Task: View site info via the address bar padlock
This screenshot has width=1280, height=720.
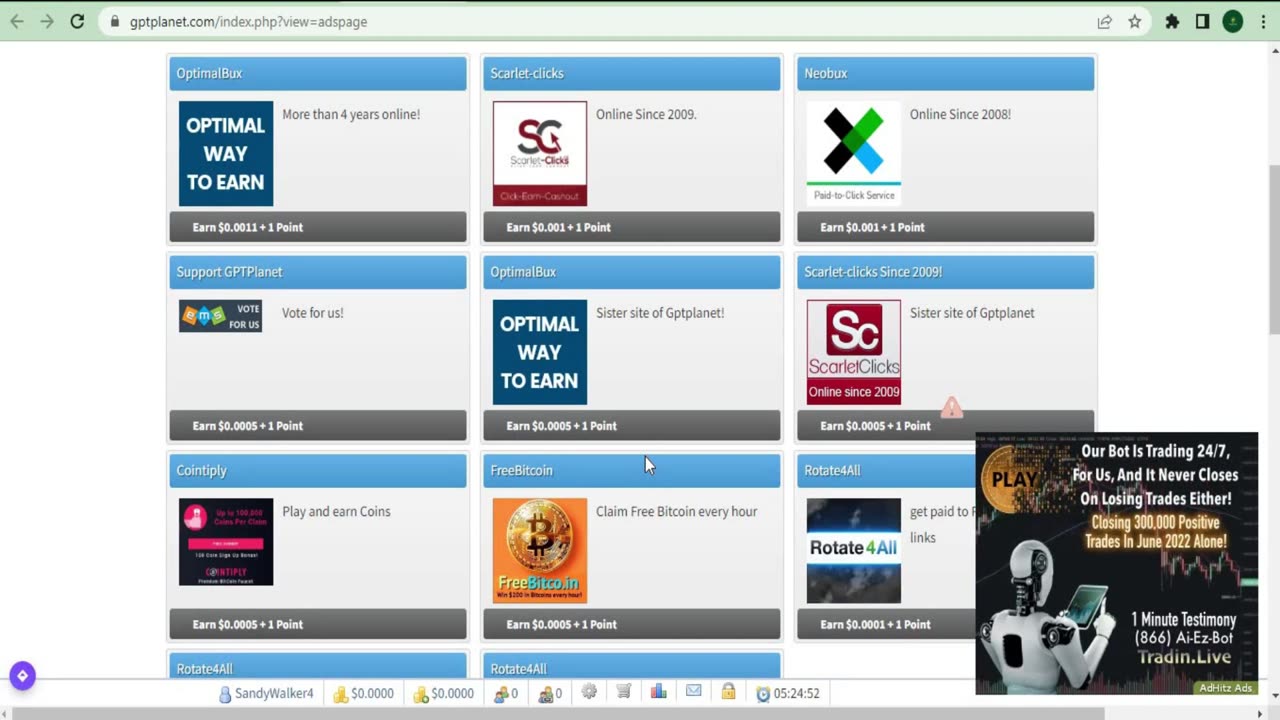Action: coord(116,22)
